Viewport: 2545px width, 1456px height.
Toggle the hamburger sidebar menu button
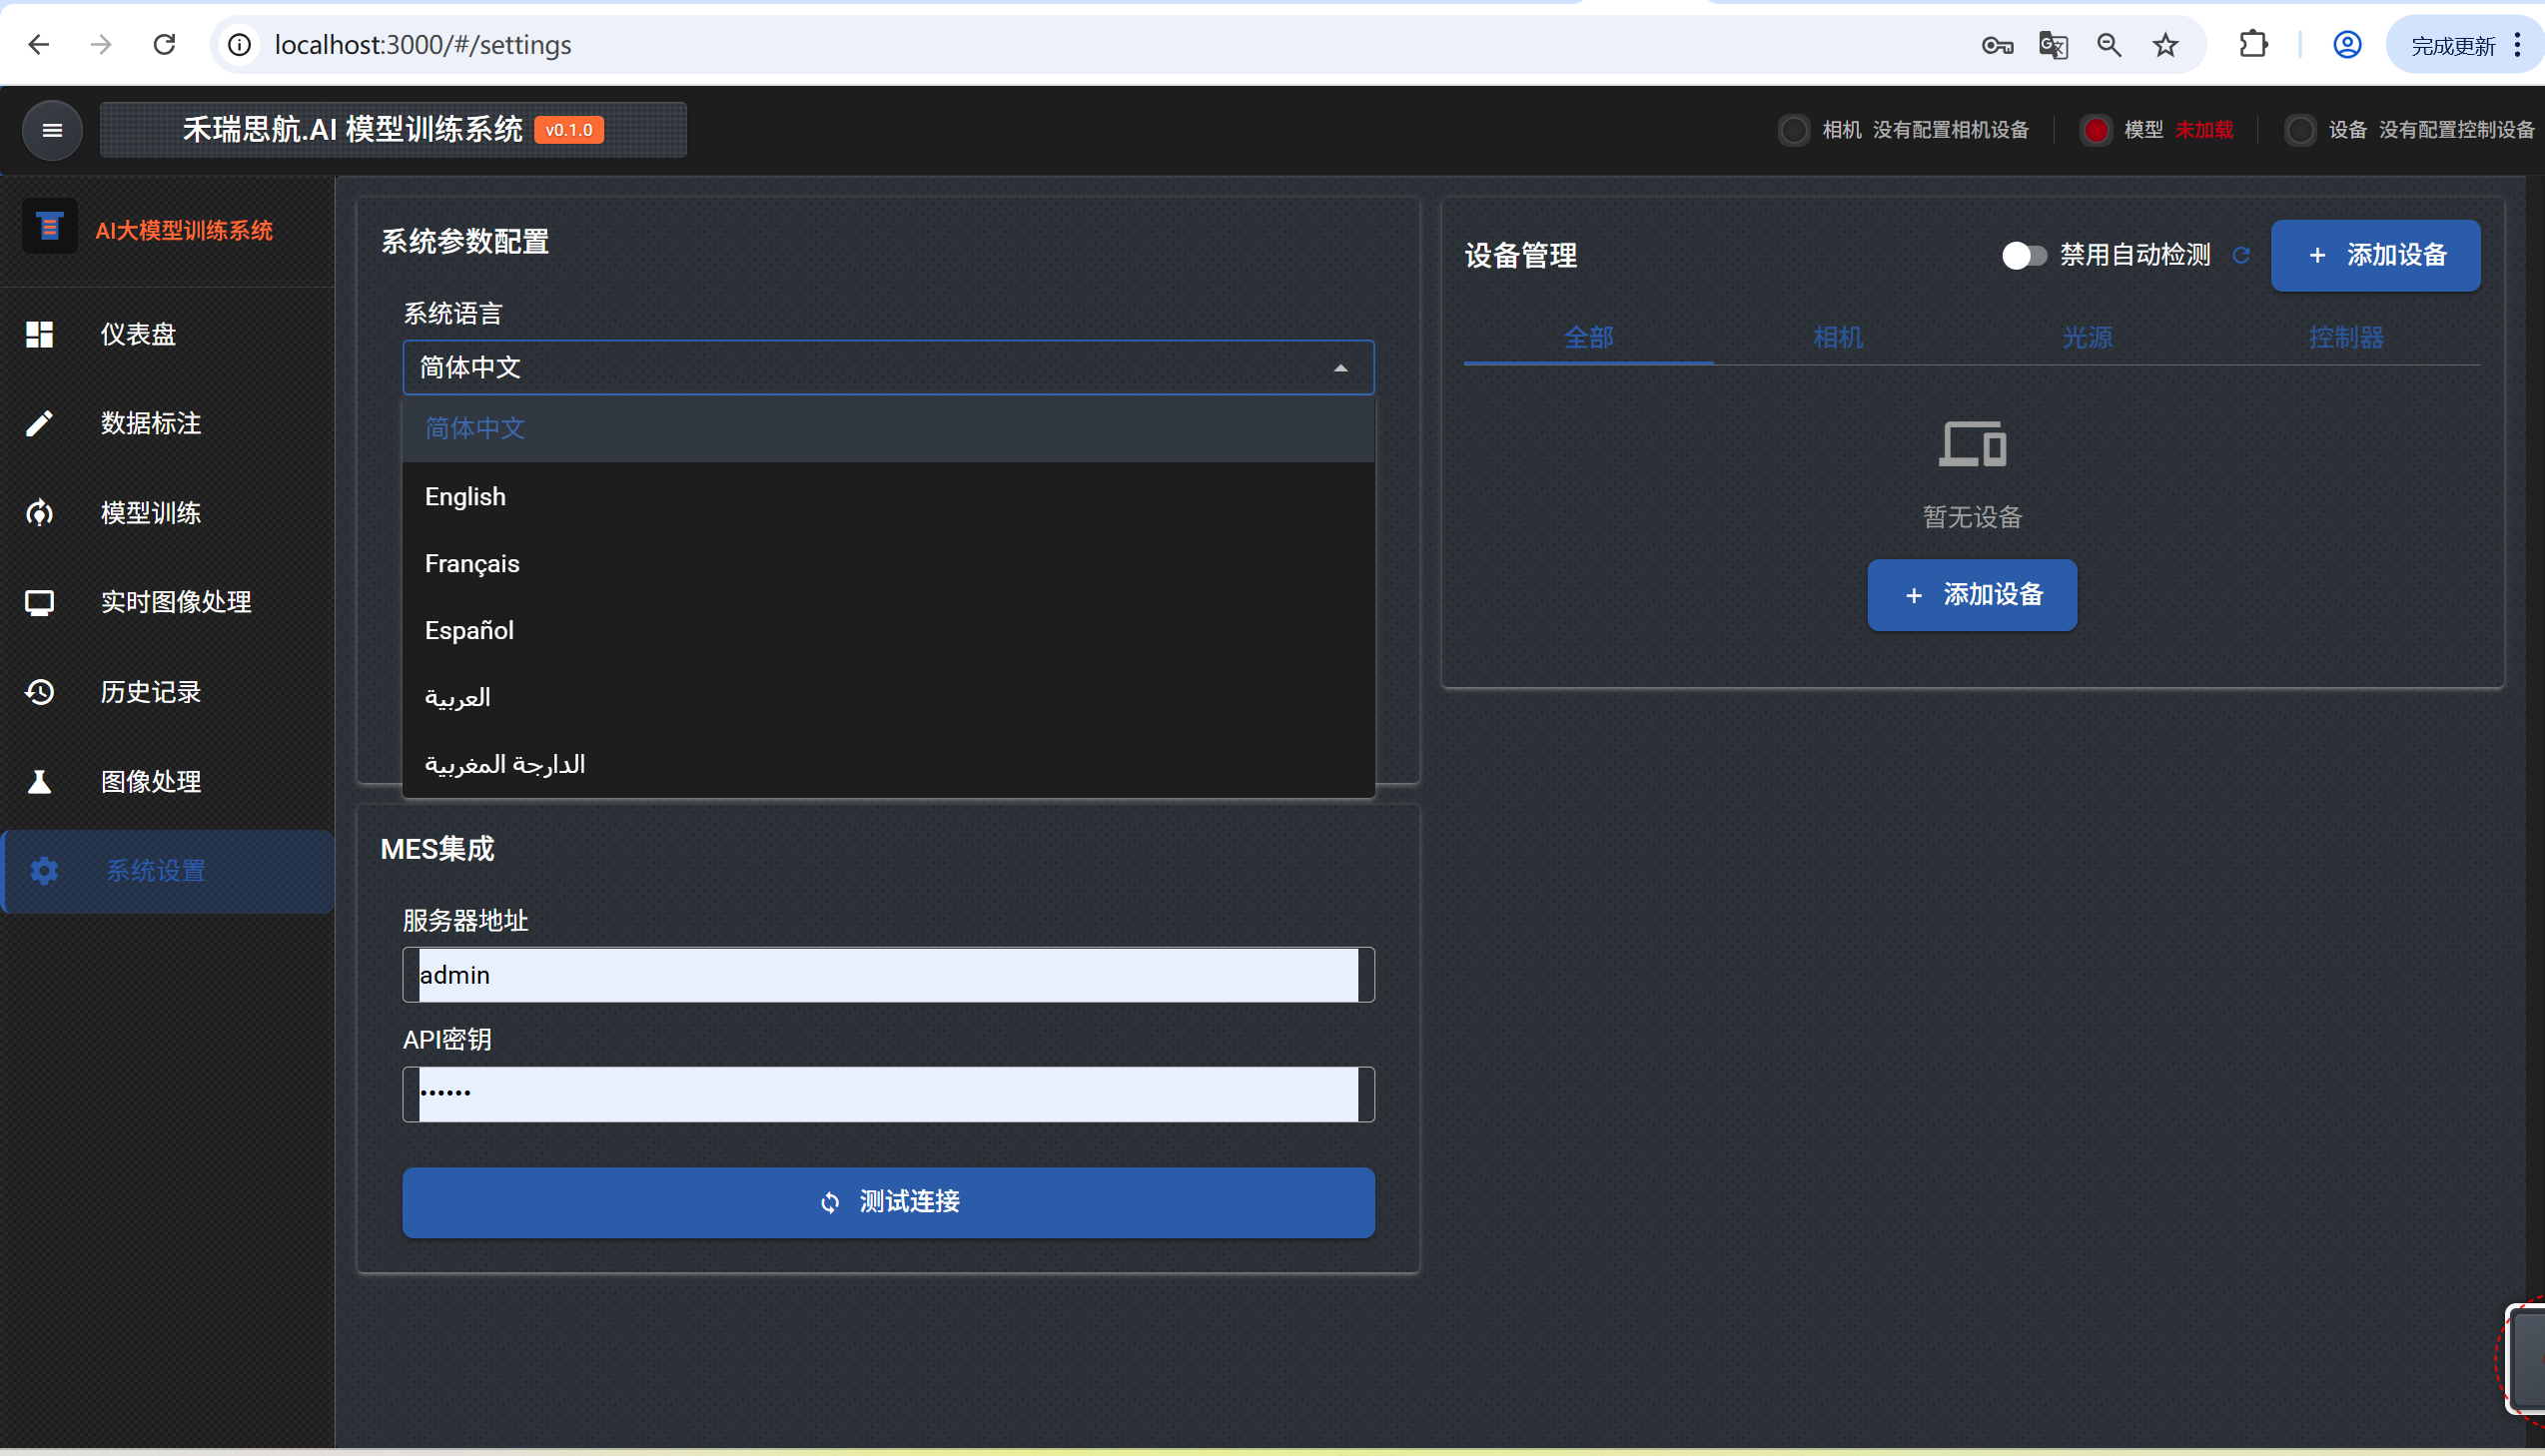tap(52, 130)
